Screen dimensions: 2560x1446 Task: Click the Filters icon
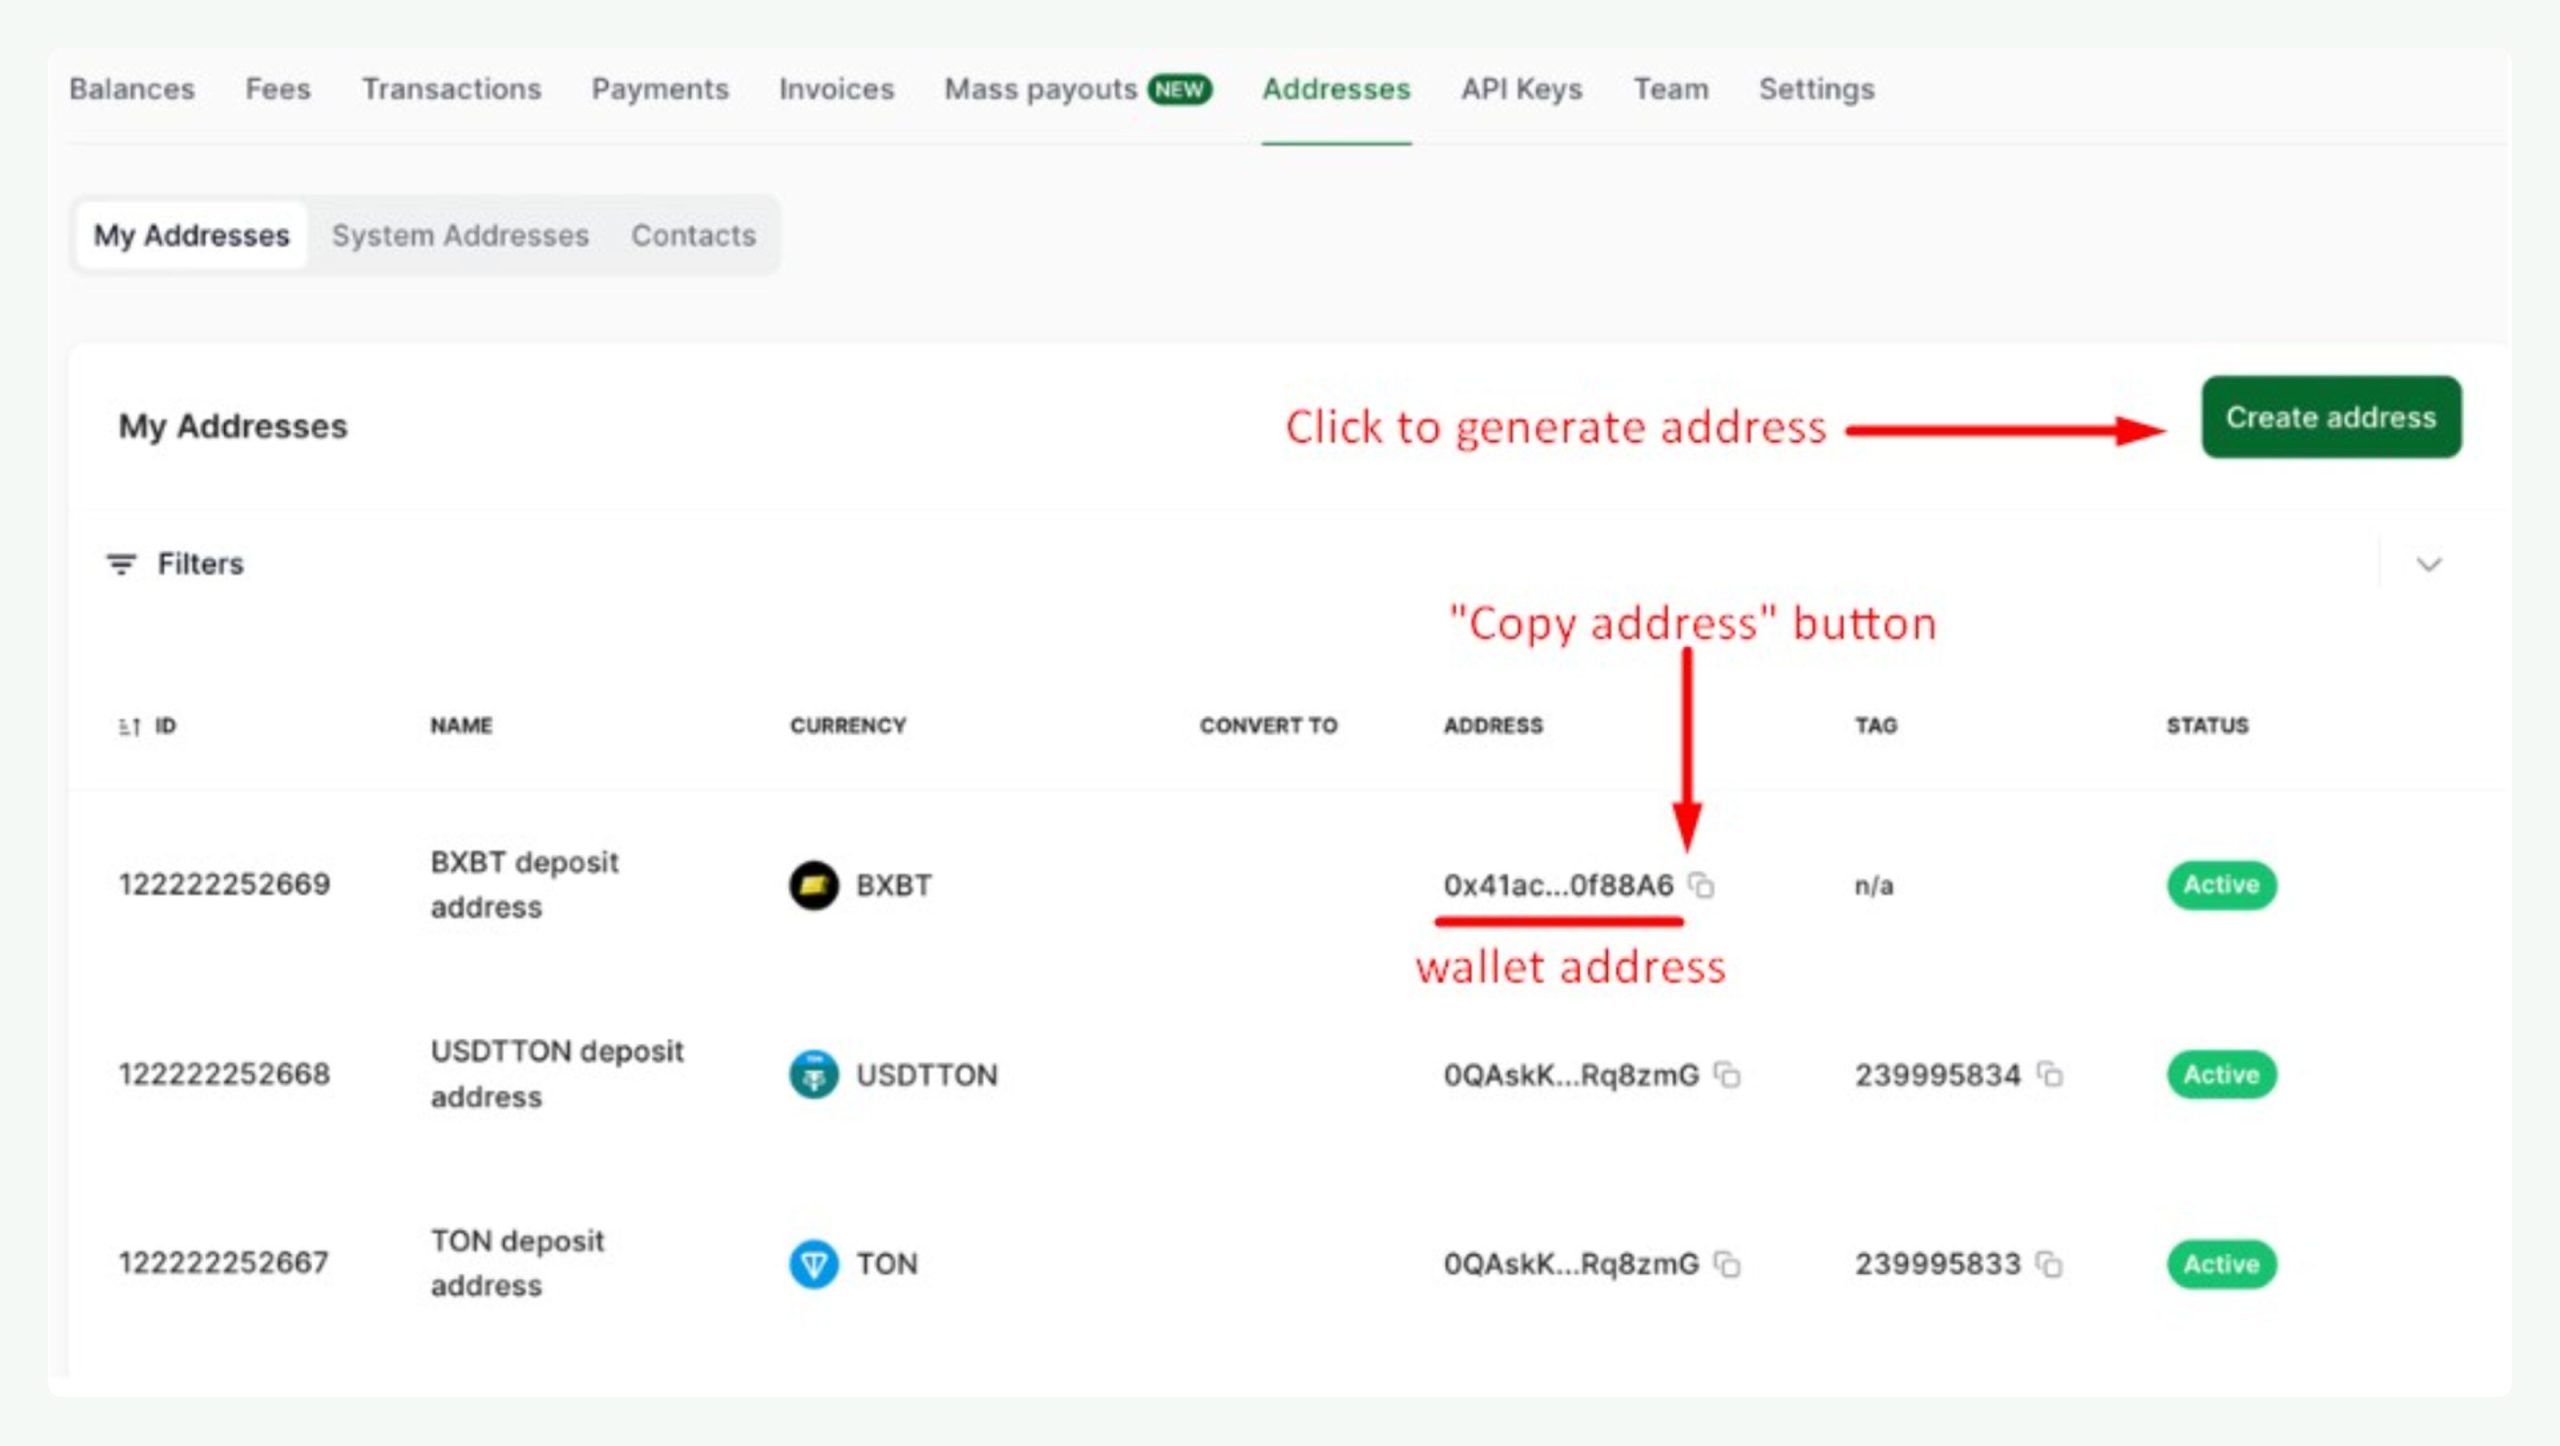pos(121,564)
